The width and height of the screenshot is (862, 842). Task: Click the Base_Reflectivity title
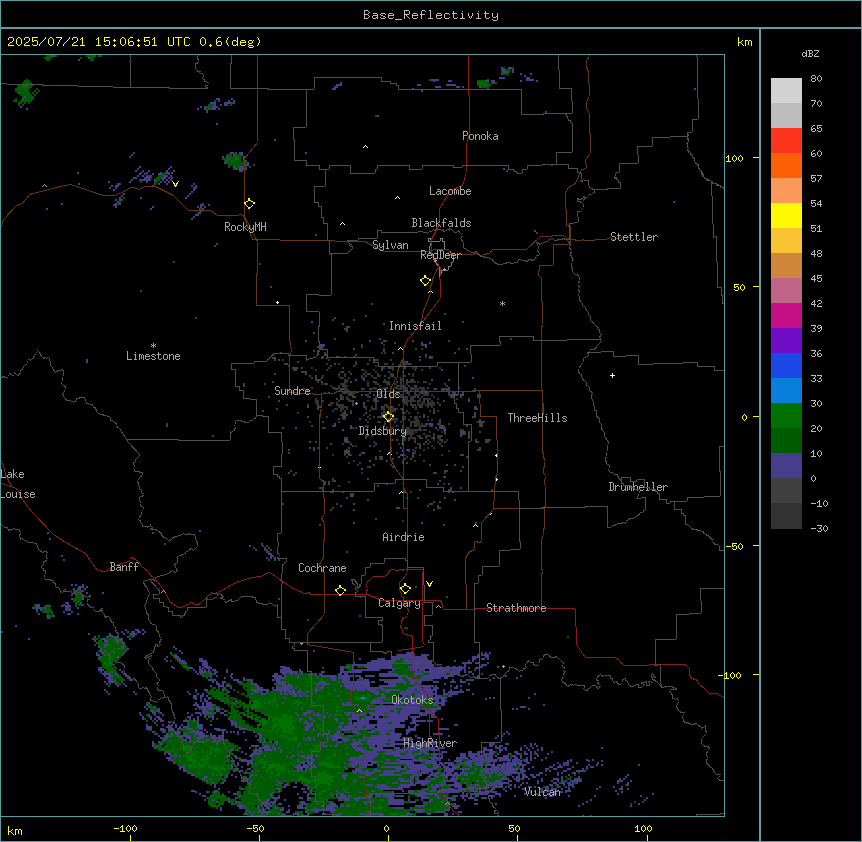coord(431,15)
